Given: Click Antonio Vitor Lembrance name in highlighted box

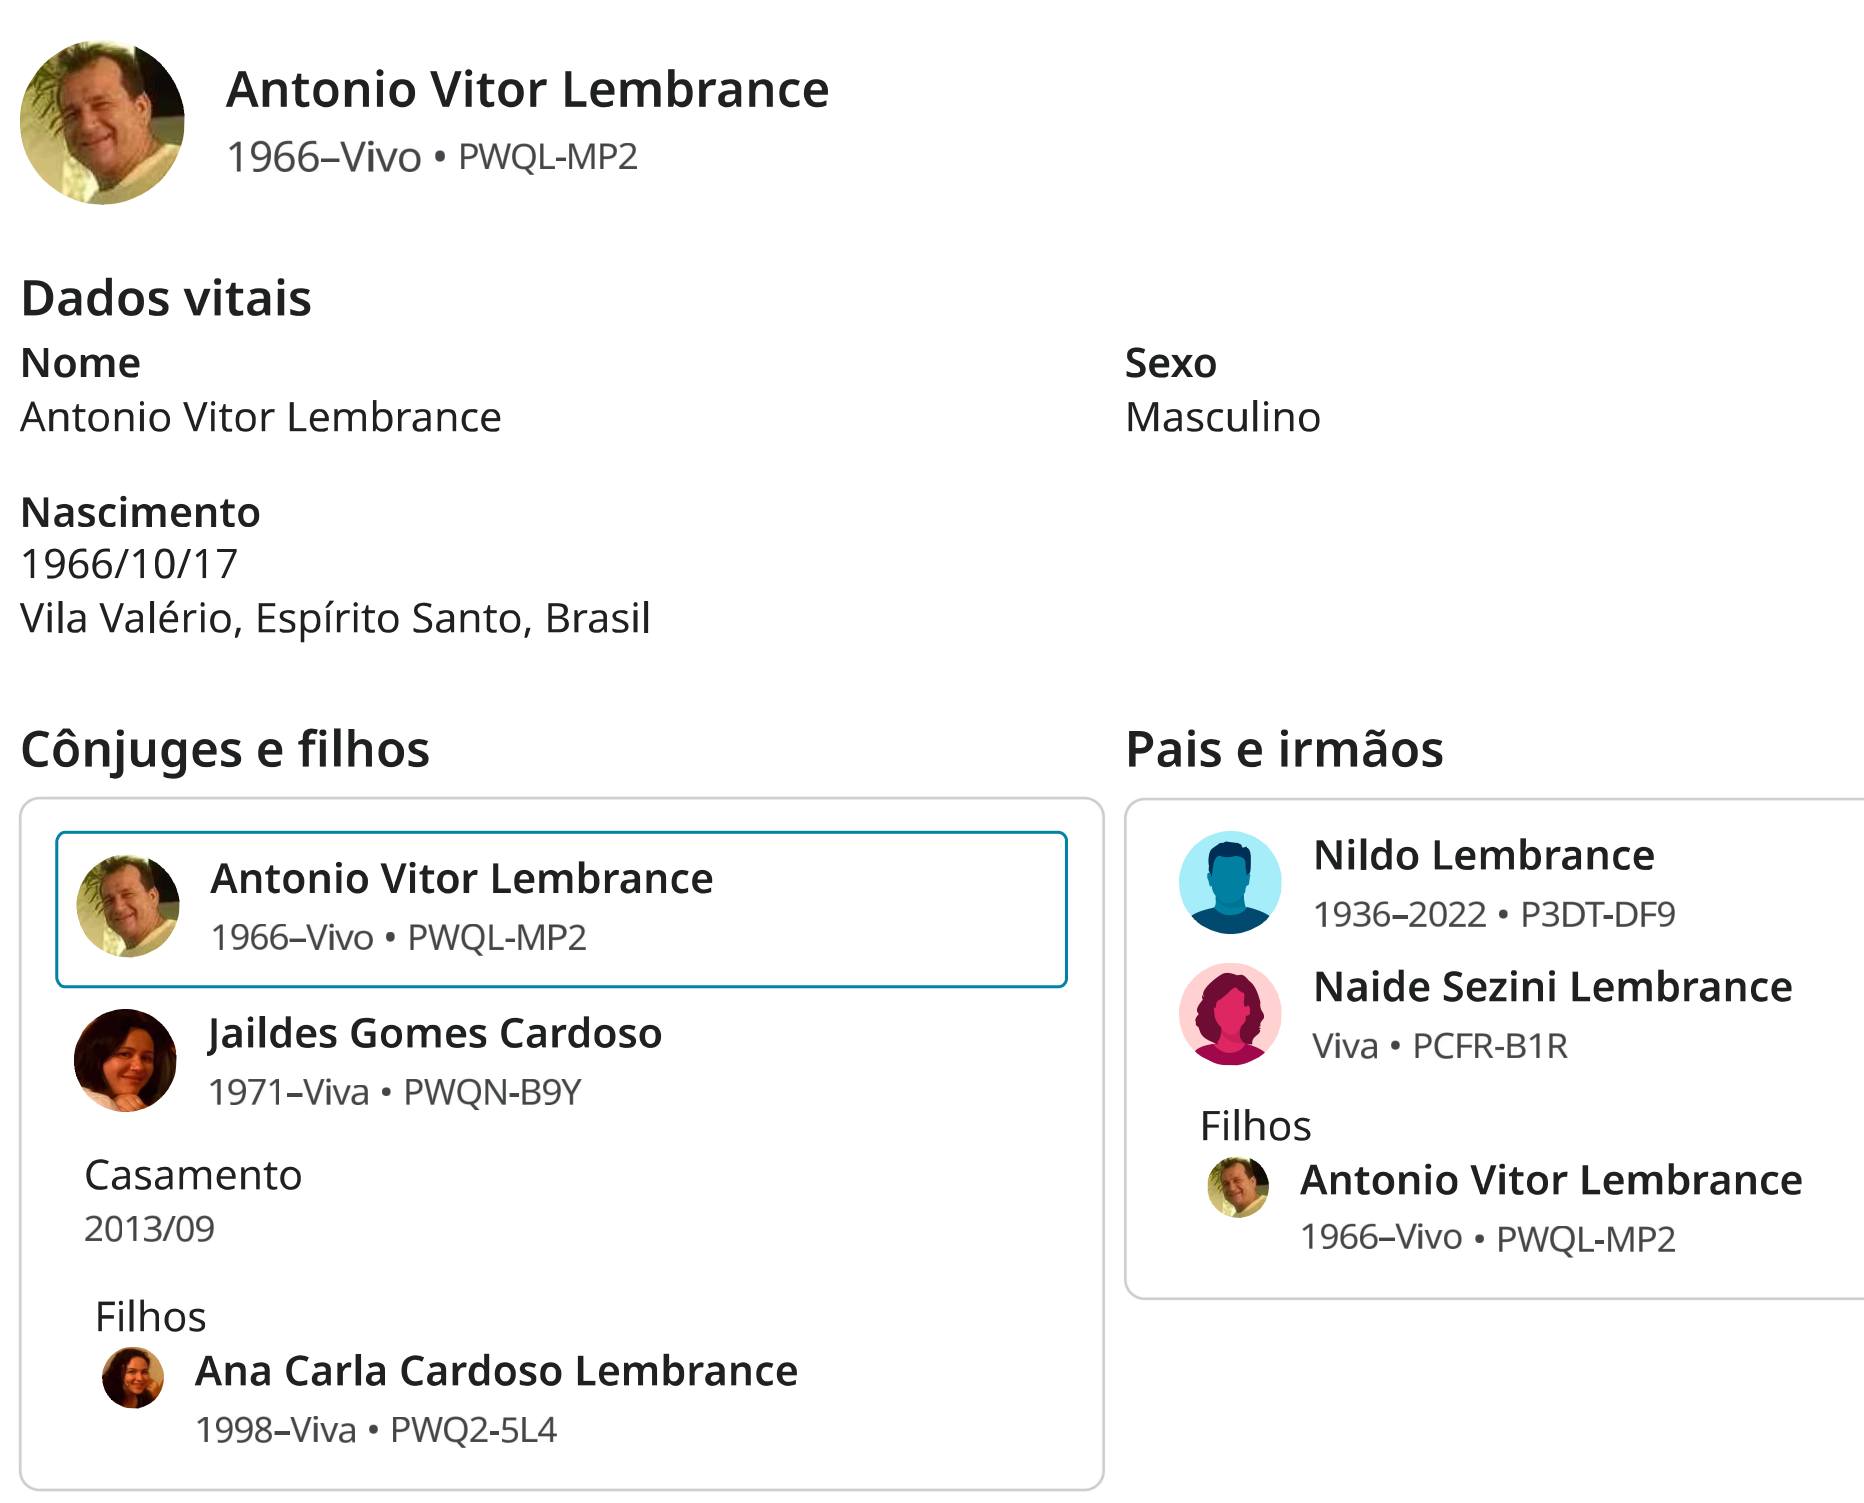Looking at the screenshot, I should click(461, 879).
